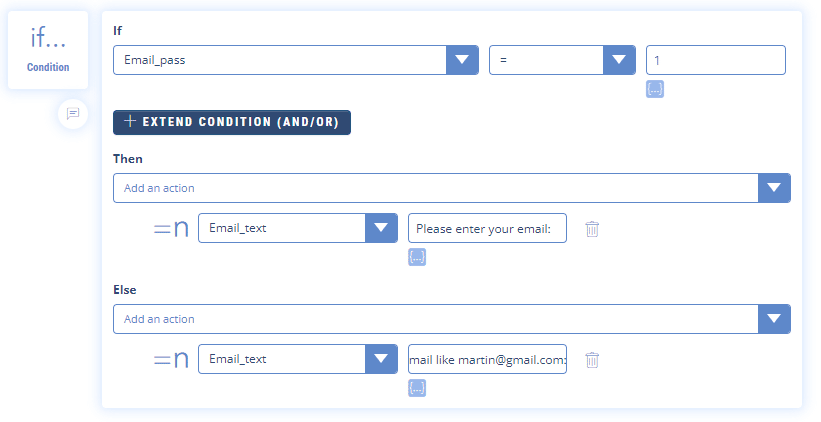Click the If condition value field
The width and height of the screenshot is (821, 422).
[x=715, y=60]
